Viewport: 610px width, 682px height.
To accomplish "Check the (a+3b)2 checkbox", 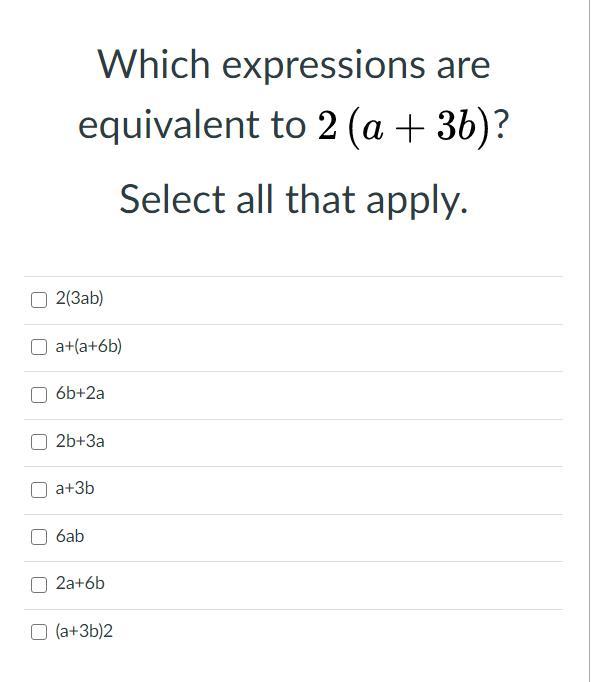I will coord(39,632).
